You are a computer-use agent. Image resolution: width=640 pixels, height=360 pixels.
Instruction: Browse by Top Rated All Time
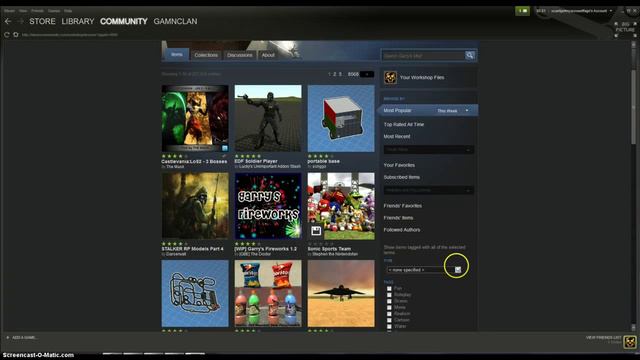coord(404,124)
